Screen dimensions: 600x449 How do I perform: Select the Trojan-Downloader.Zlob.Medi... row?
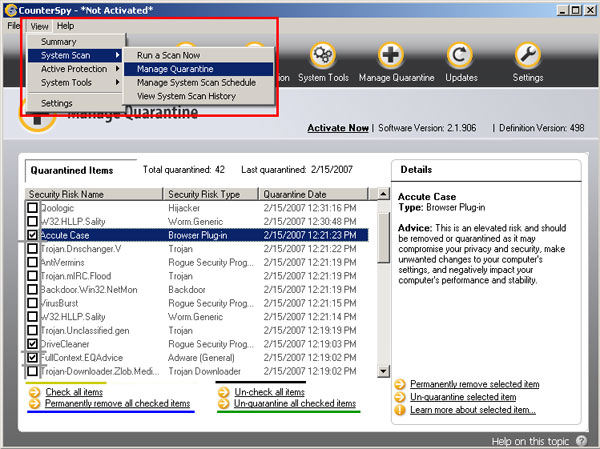coord(197,371)
